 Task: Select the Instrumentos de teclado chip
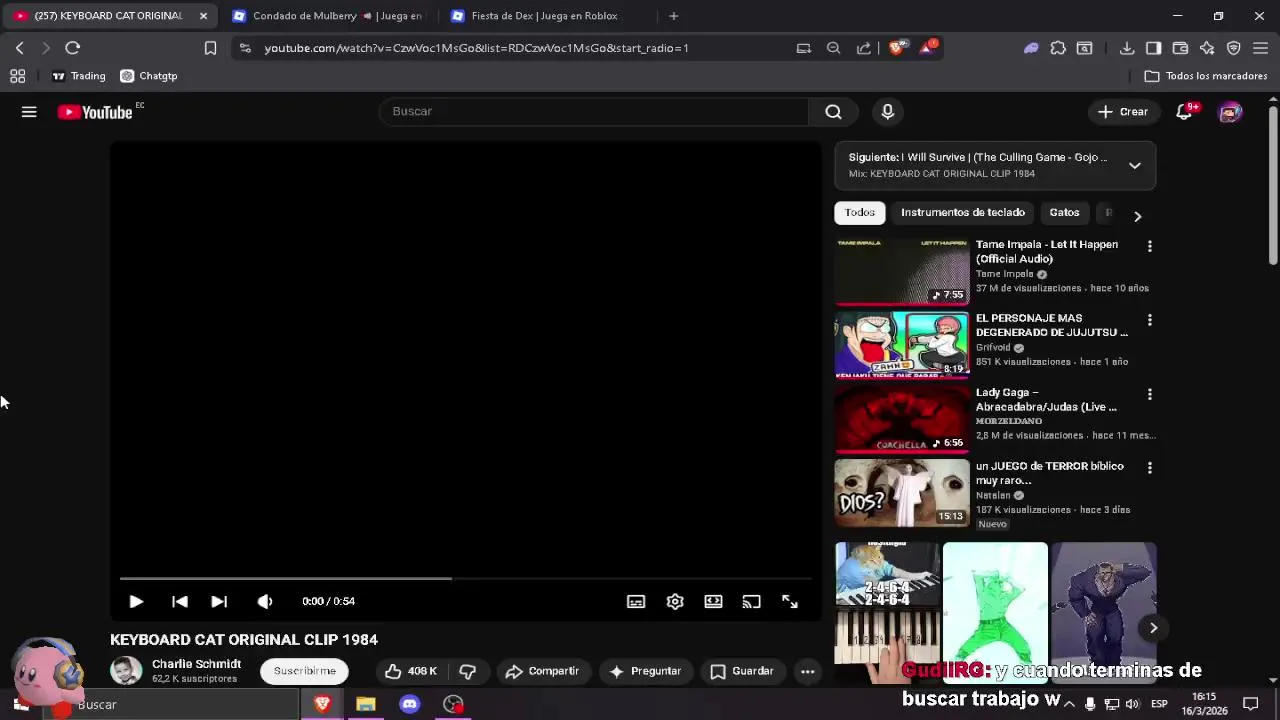[963, 212]
